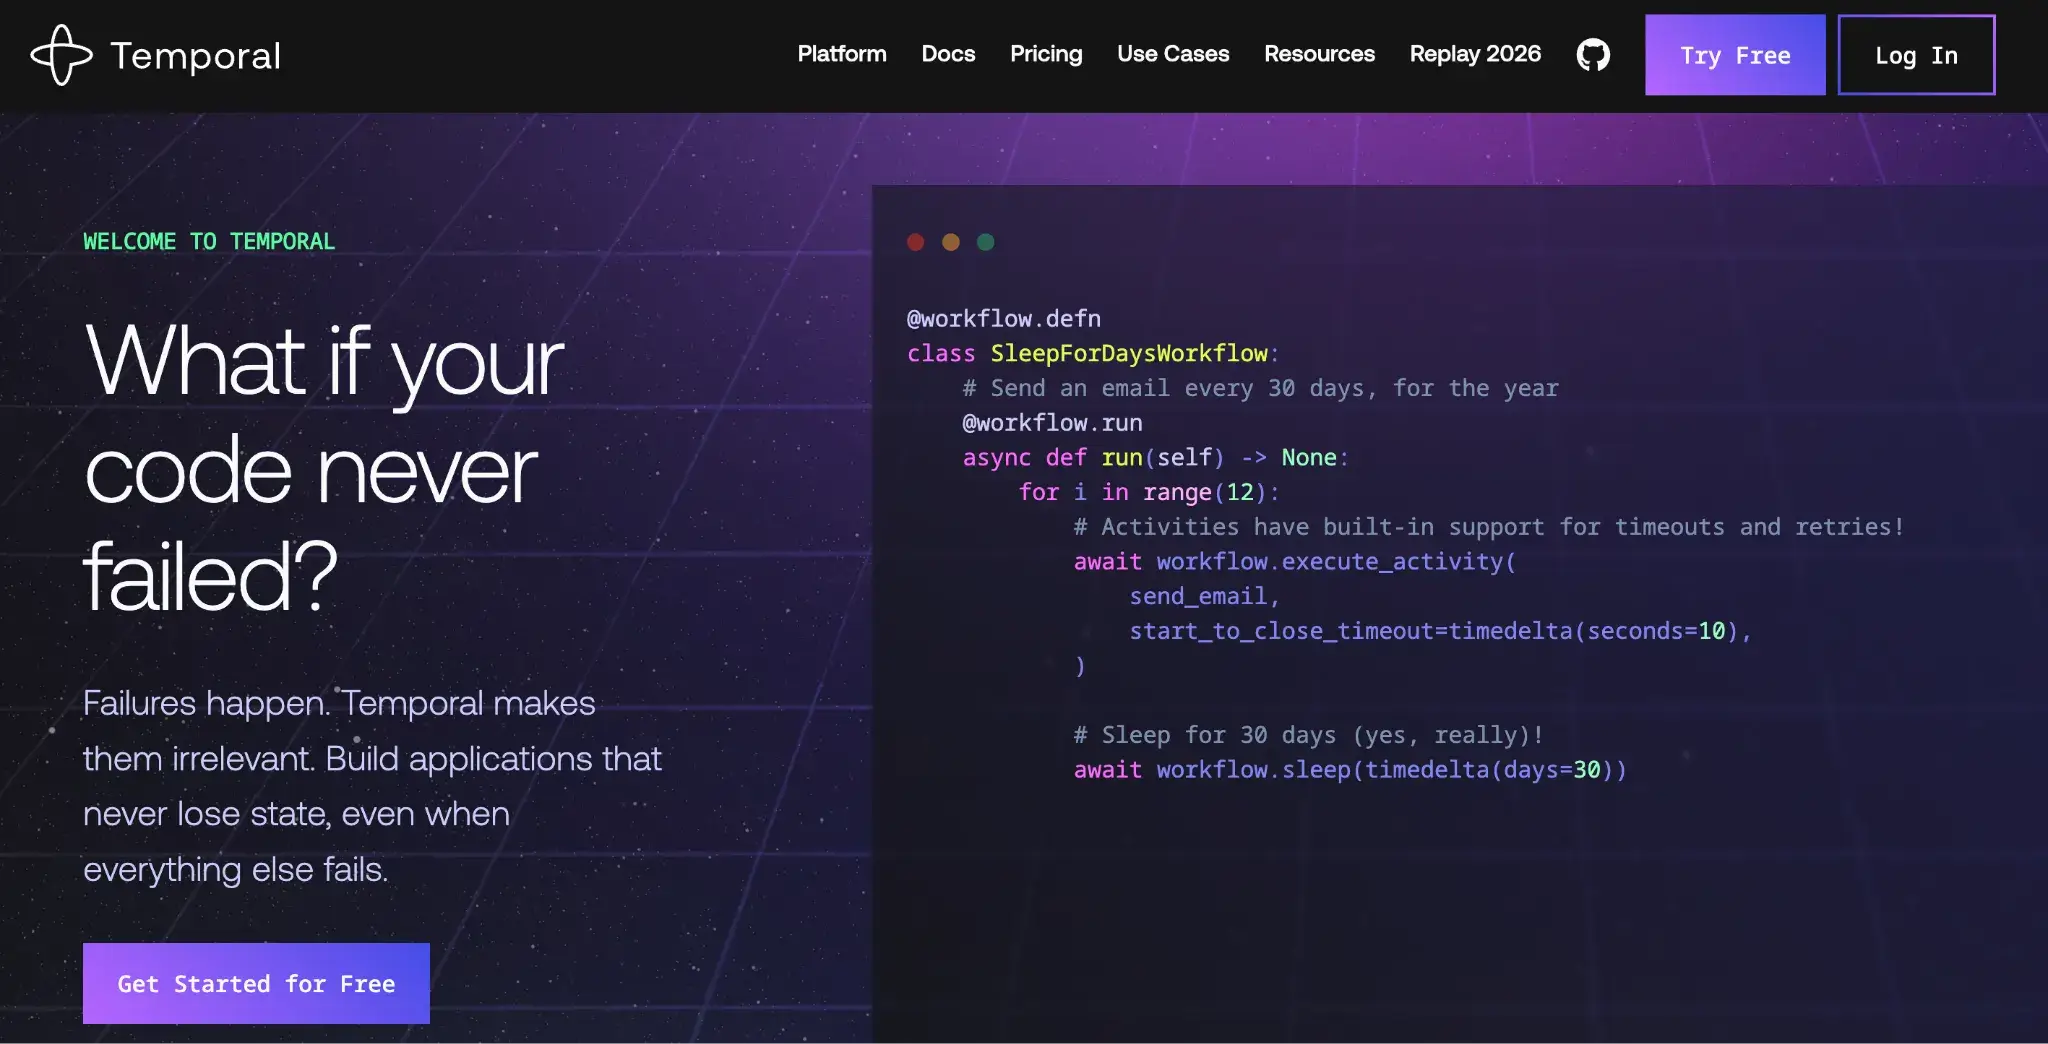Click 'for i in range(12):' line
Screen dimensions: 2048x1044
click(1149, 492)
